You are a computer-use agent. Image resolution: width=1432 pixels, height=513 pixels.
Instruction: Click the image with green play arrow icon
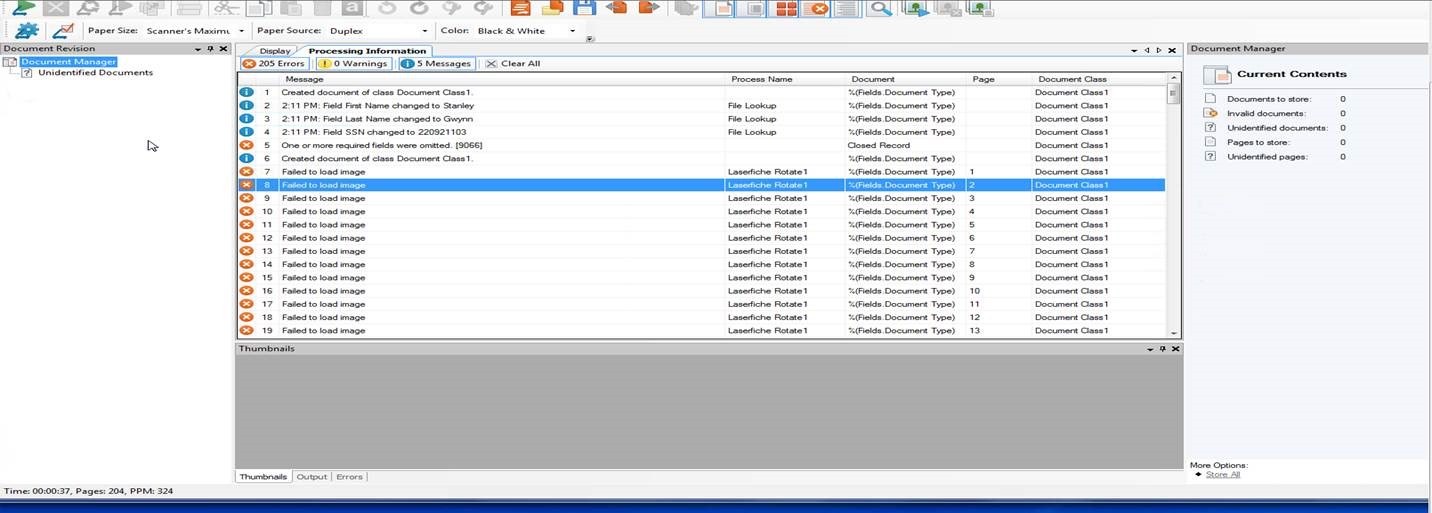[914, 9]
